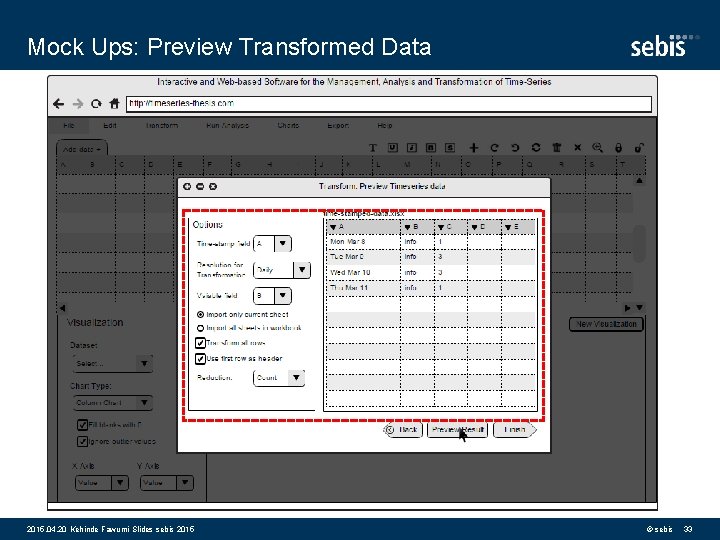Click the Add data button
The height and width of the screenshot is (540, 720).
coord(82,149)
